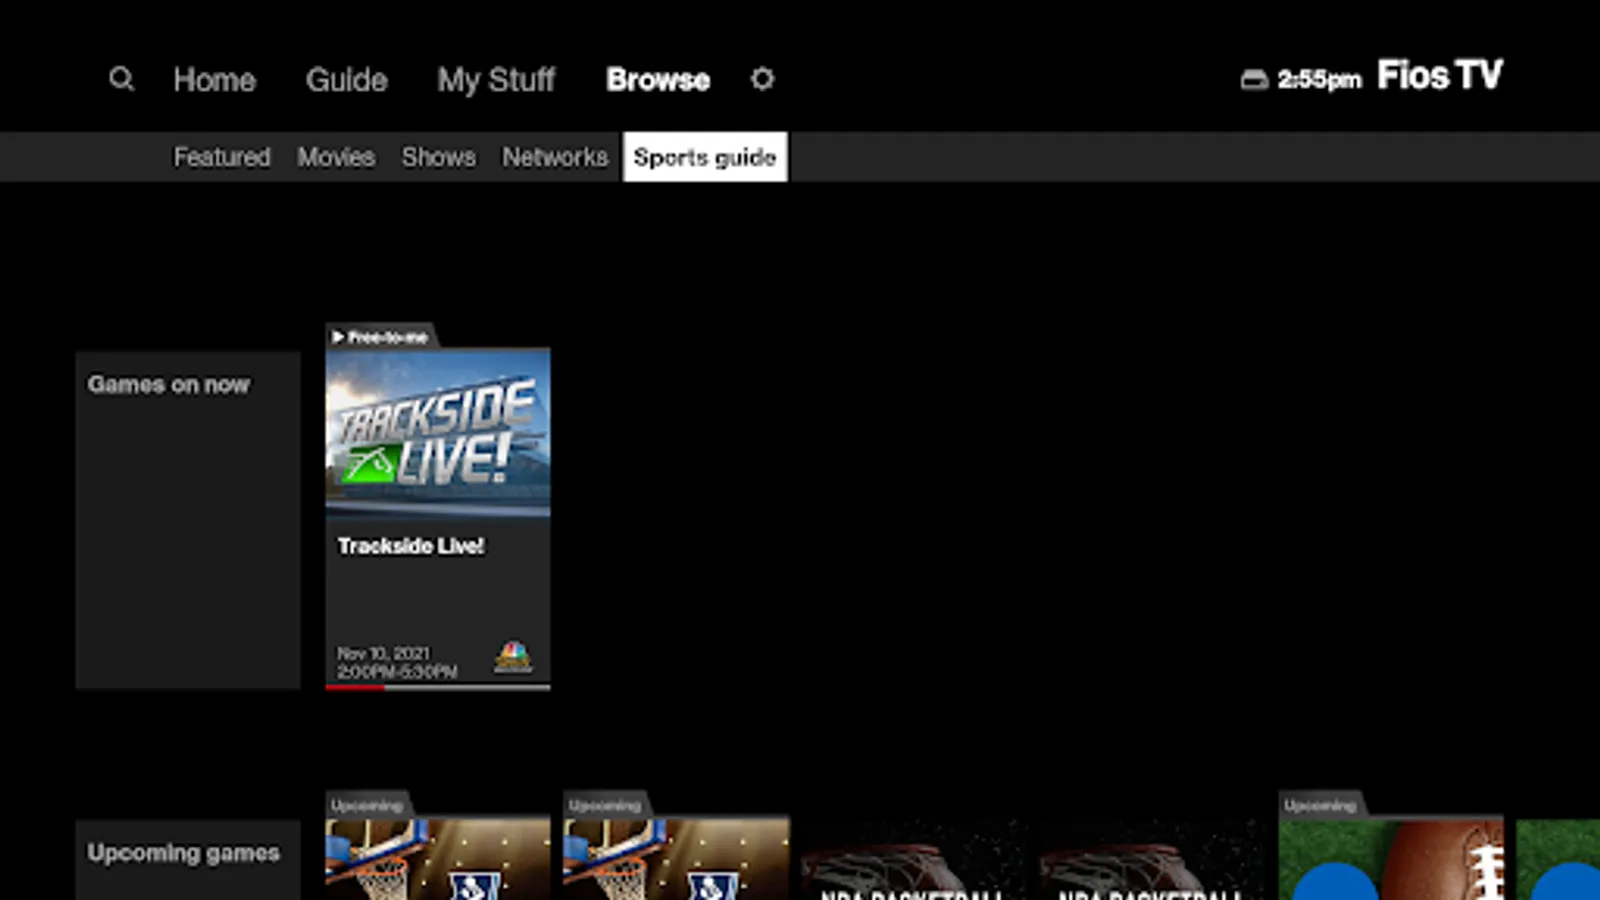Screen dimensions: 1600x900
Task: Click the NBC peacock logo on Trackside Live!
Action: point(513,656)
